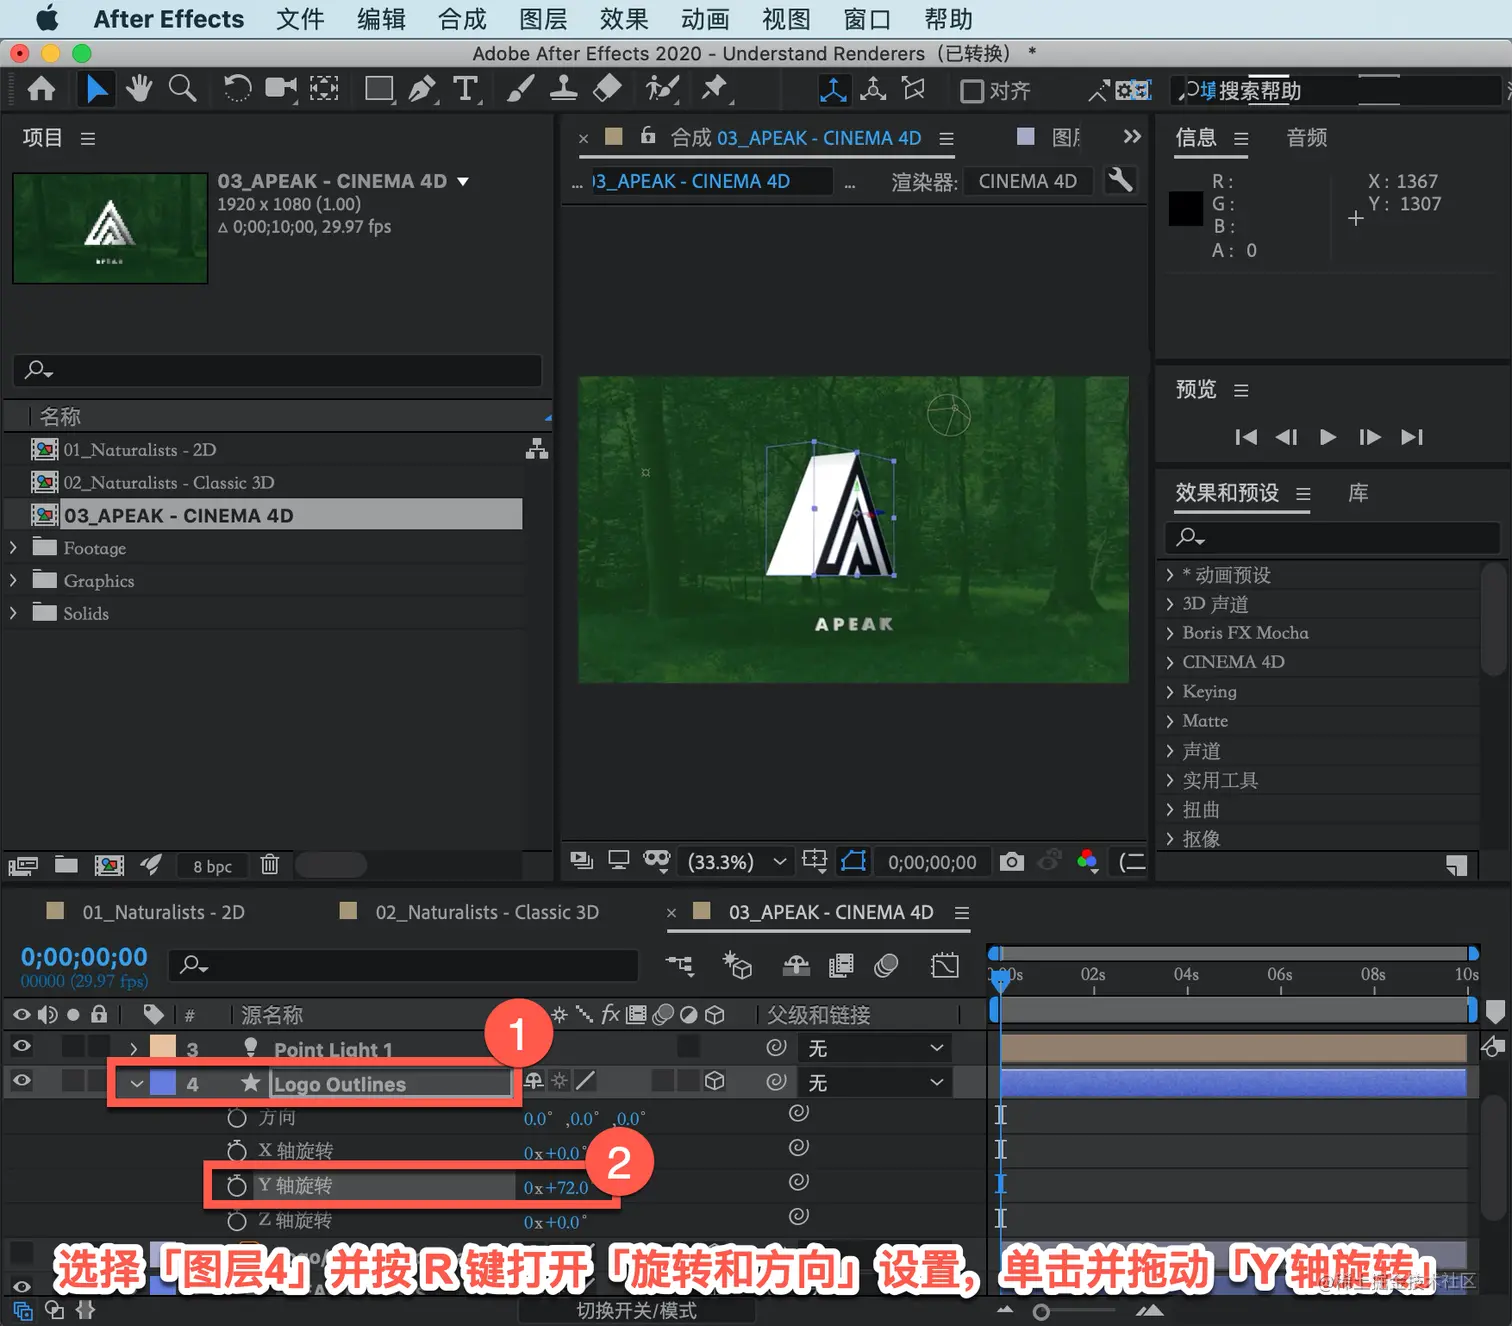The image size is (1512, 1326).
Task: Expand the Solids folder
Action: [13, 613]
